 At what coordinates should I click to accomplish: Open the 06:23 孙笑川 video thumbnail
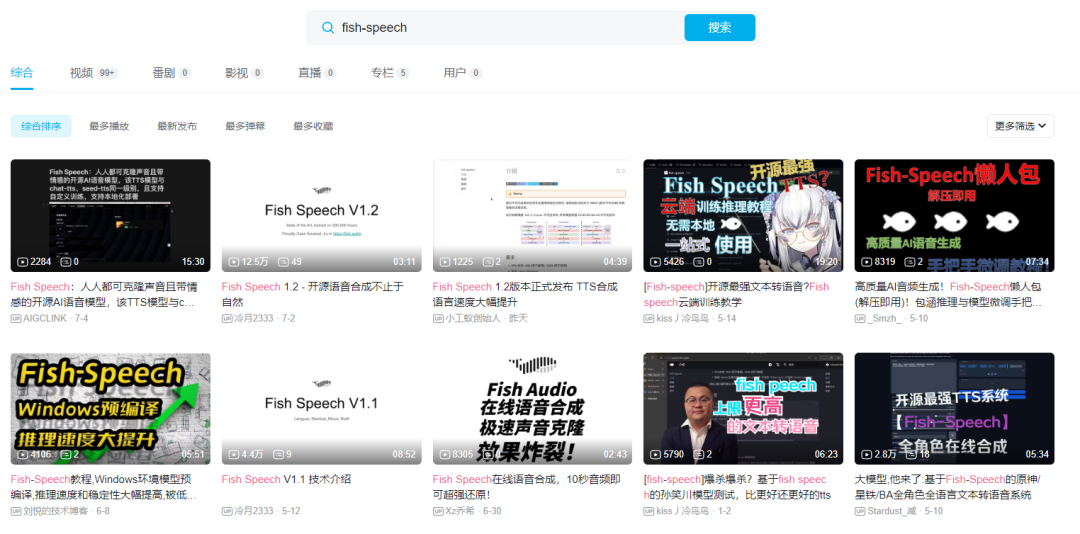click(x=743, y=409)
